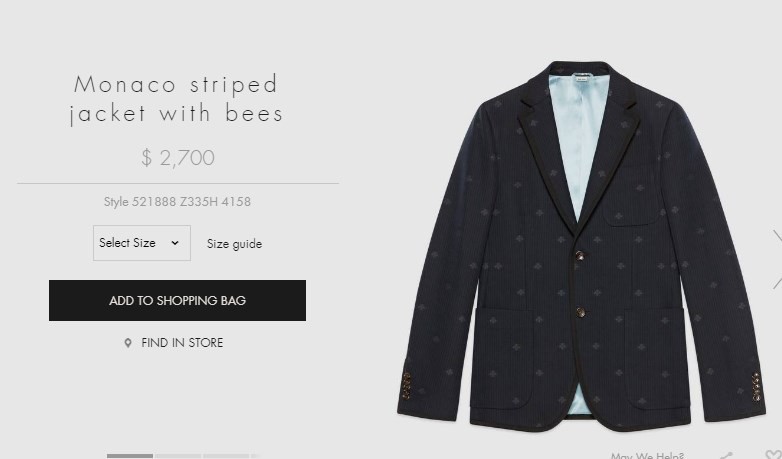Open the May We Help? link
This screenshot has width=782, height=459.
pyautogui.click(x=647, y=456)
